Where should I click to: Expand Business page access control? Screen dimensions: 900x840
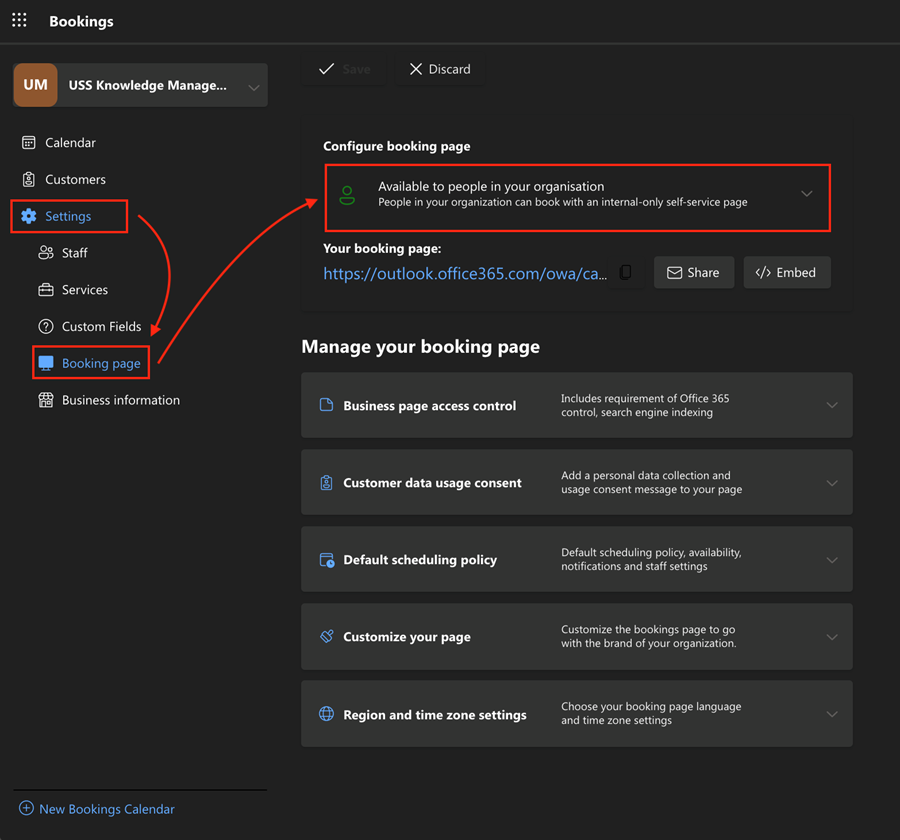pos(577,405)
